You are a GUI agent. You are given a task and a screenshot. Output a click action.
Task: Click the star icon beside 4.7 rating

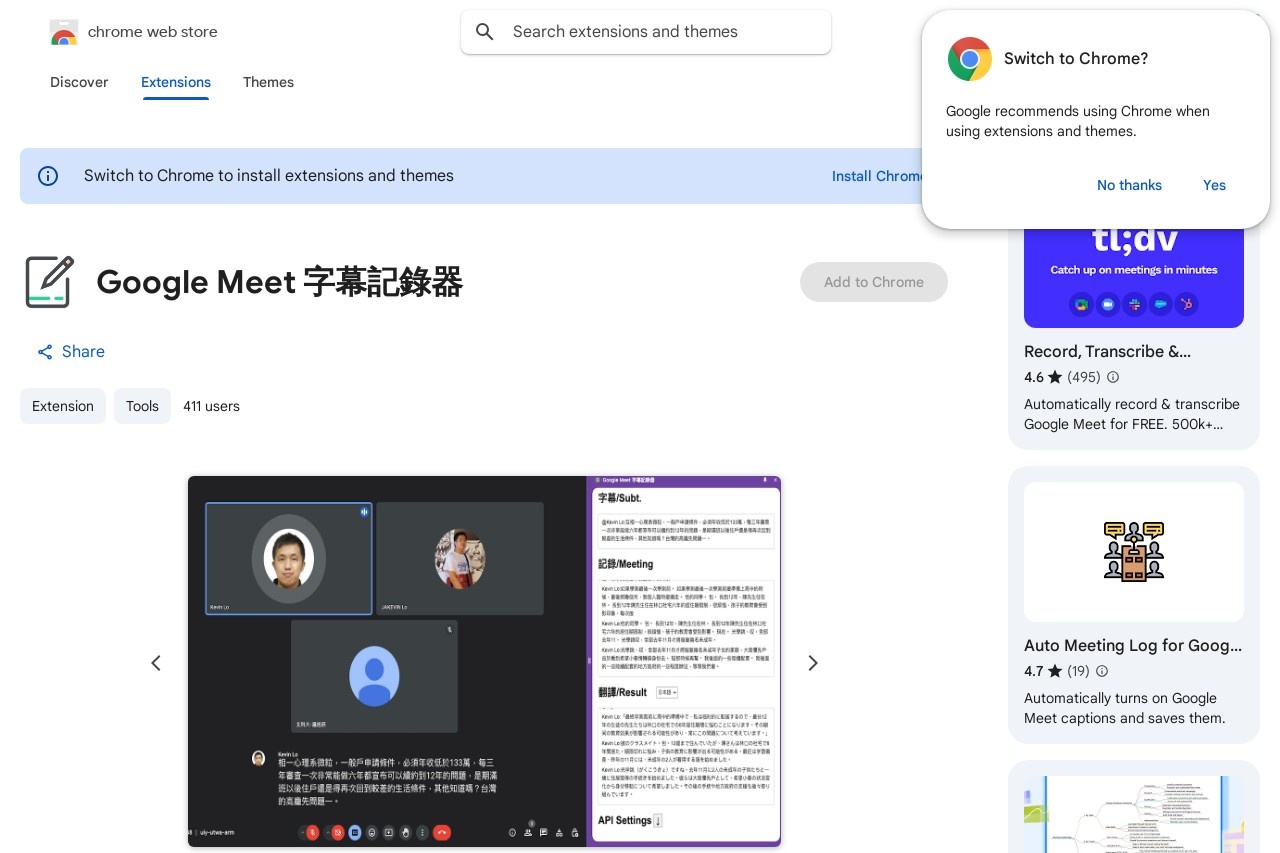[1055, 672]
